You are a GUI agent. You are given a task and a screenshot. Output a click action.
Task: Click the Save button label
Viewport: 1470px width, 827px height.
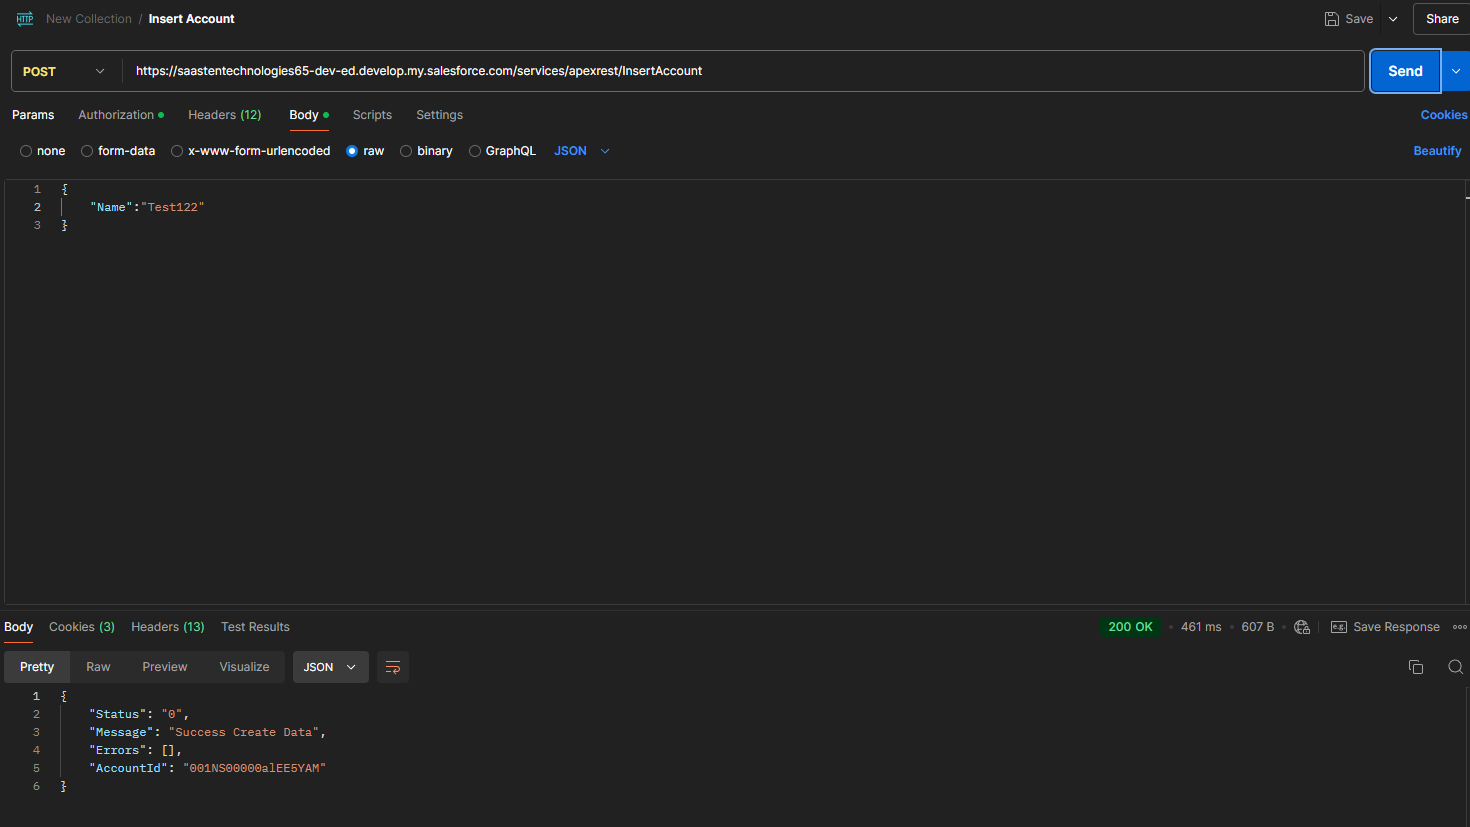[1359, 19]
